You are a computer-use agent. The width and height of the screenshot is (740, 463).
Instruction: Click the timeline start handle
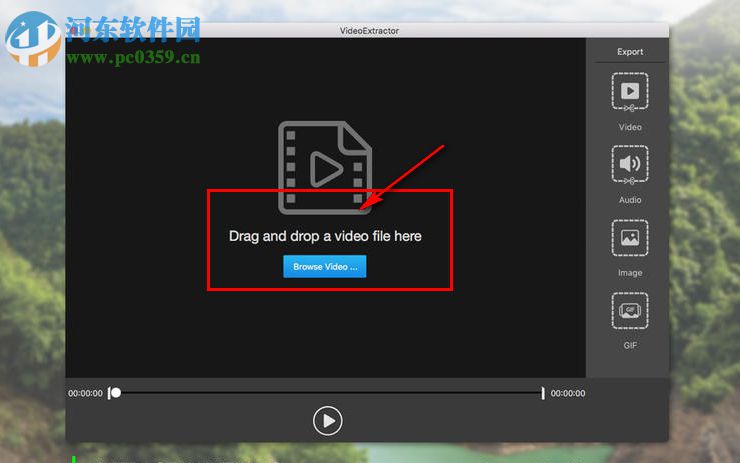coord(115,393)
